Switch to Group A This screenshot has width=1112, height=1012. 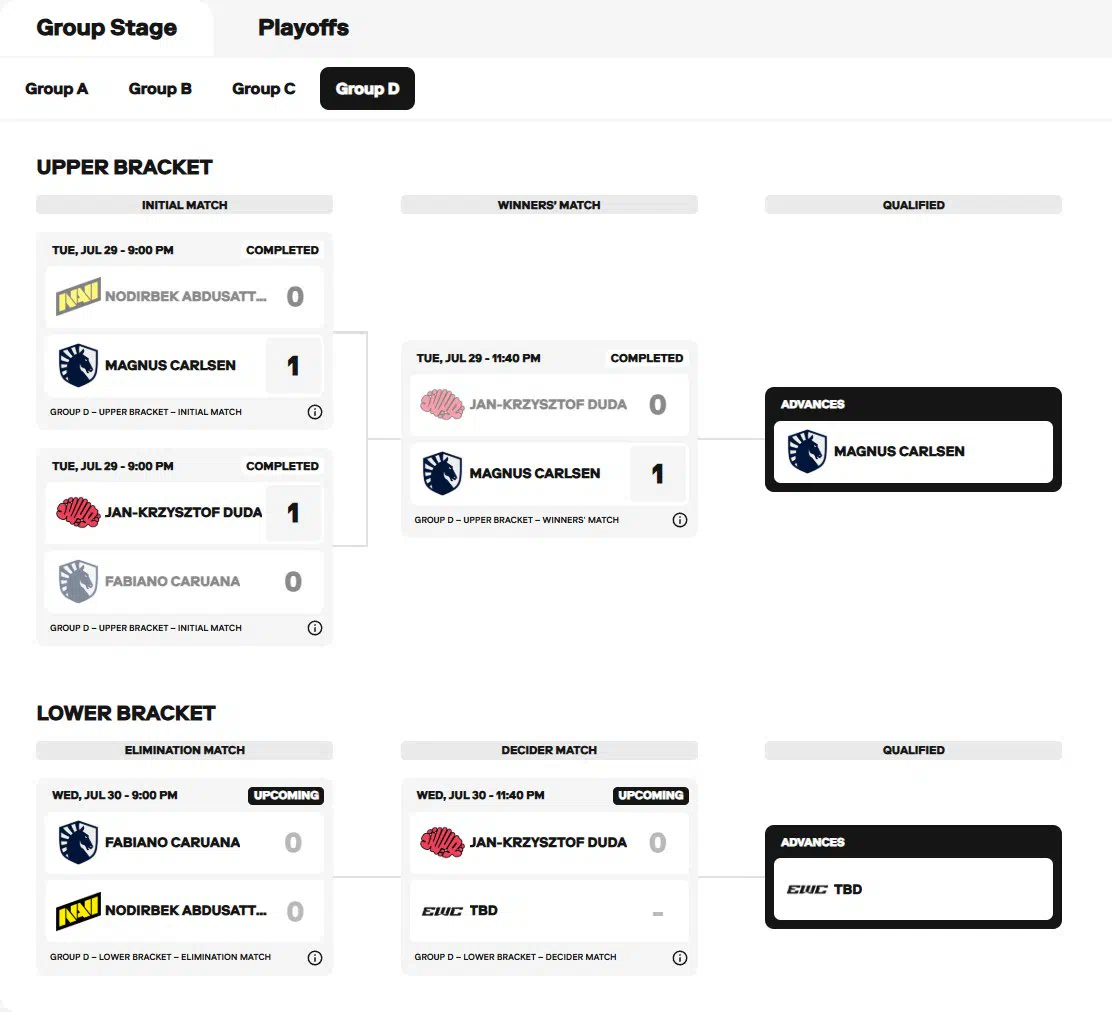coord(57,89)
